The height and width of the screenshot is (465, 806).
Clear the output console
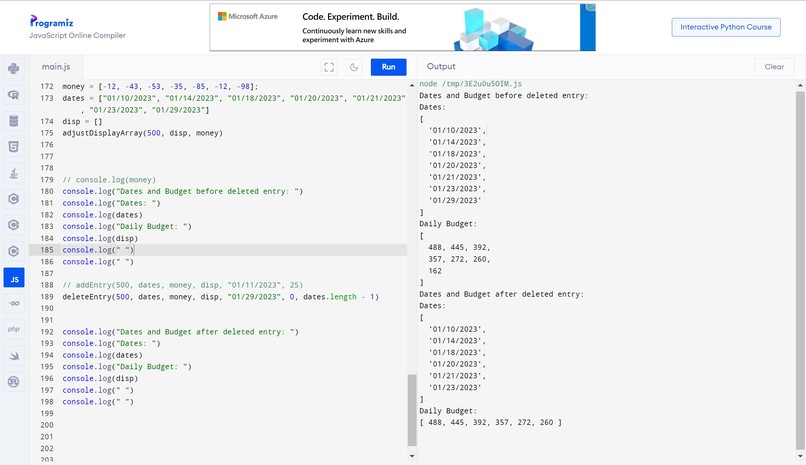[774, 67]
